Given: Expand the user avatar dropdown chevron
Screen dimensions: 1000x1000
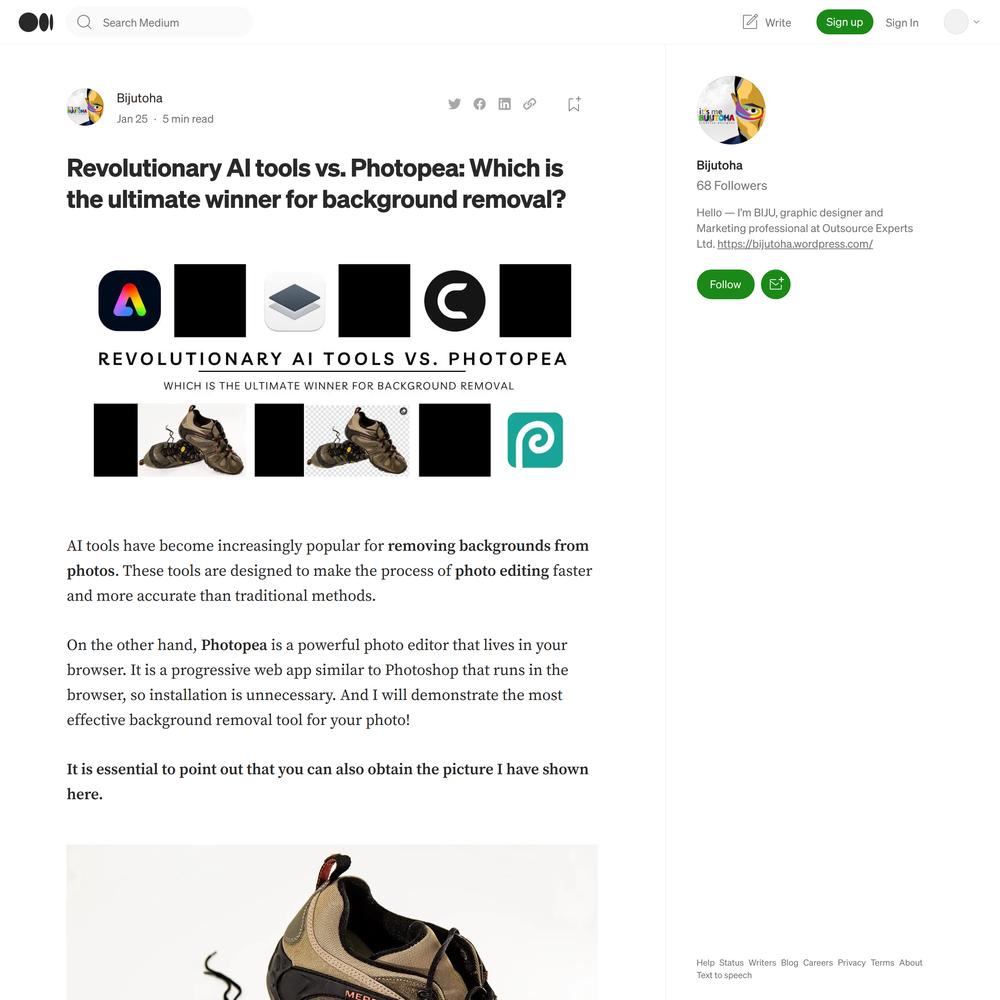Looking at the screenshot, I should pyautogui.click(x=976, y=22).
